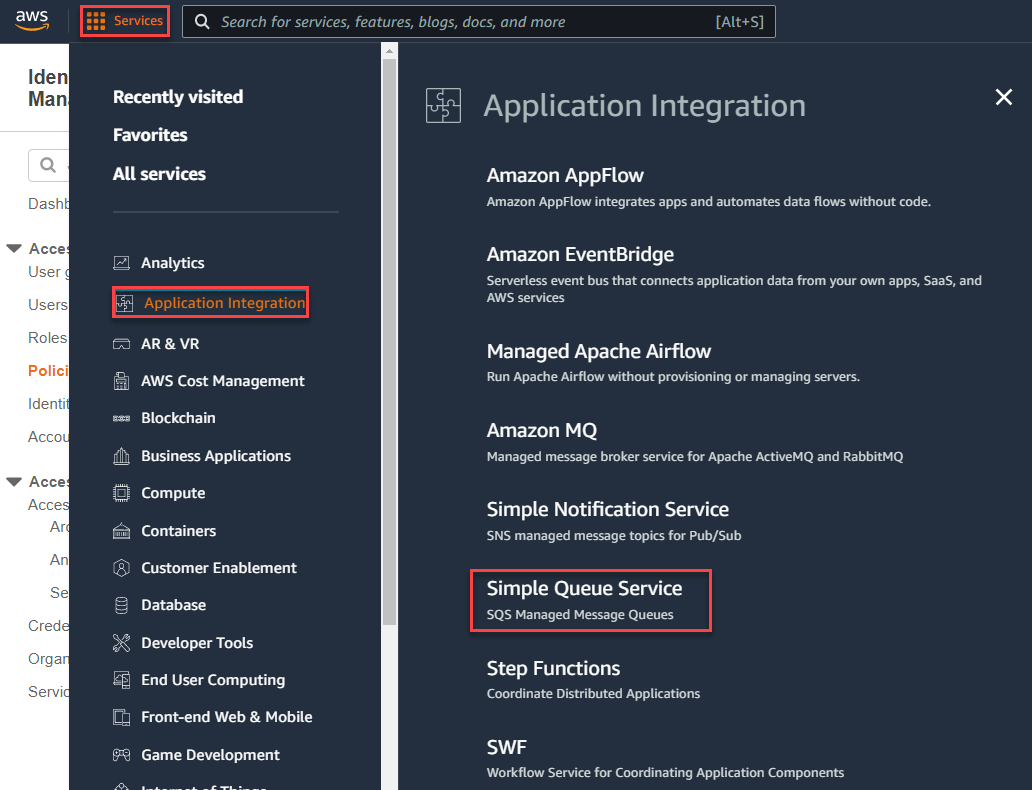Viewport: 1032px width, 790px height.
Task: Select the Game Development gamepad icon
Action: point(122,754)
